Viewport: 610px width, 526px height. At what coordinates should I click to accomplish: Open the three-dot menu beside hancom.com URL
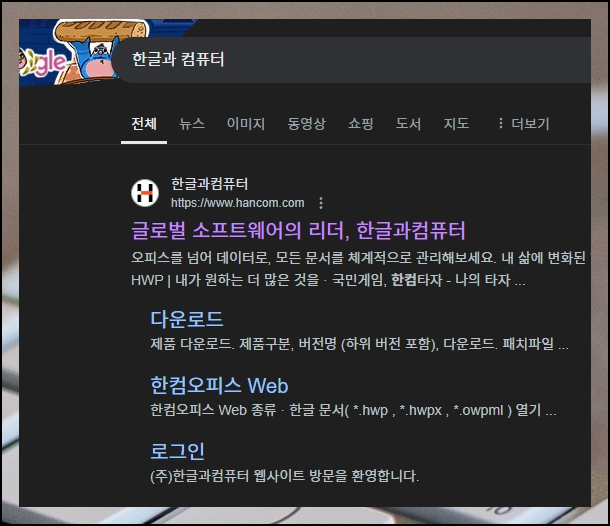pyautogui.click(x=321, y=203)
